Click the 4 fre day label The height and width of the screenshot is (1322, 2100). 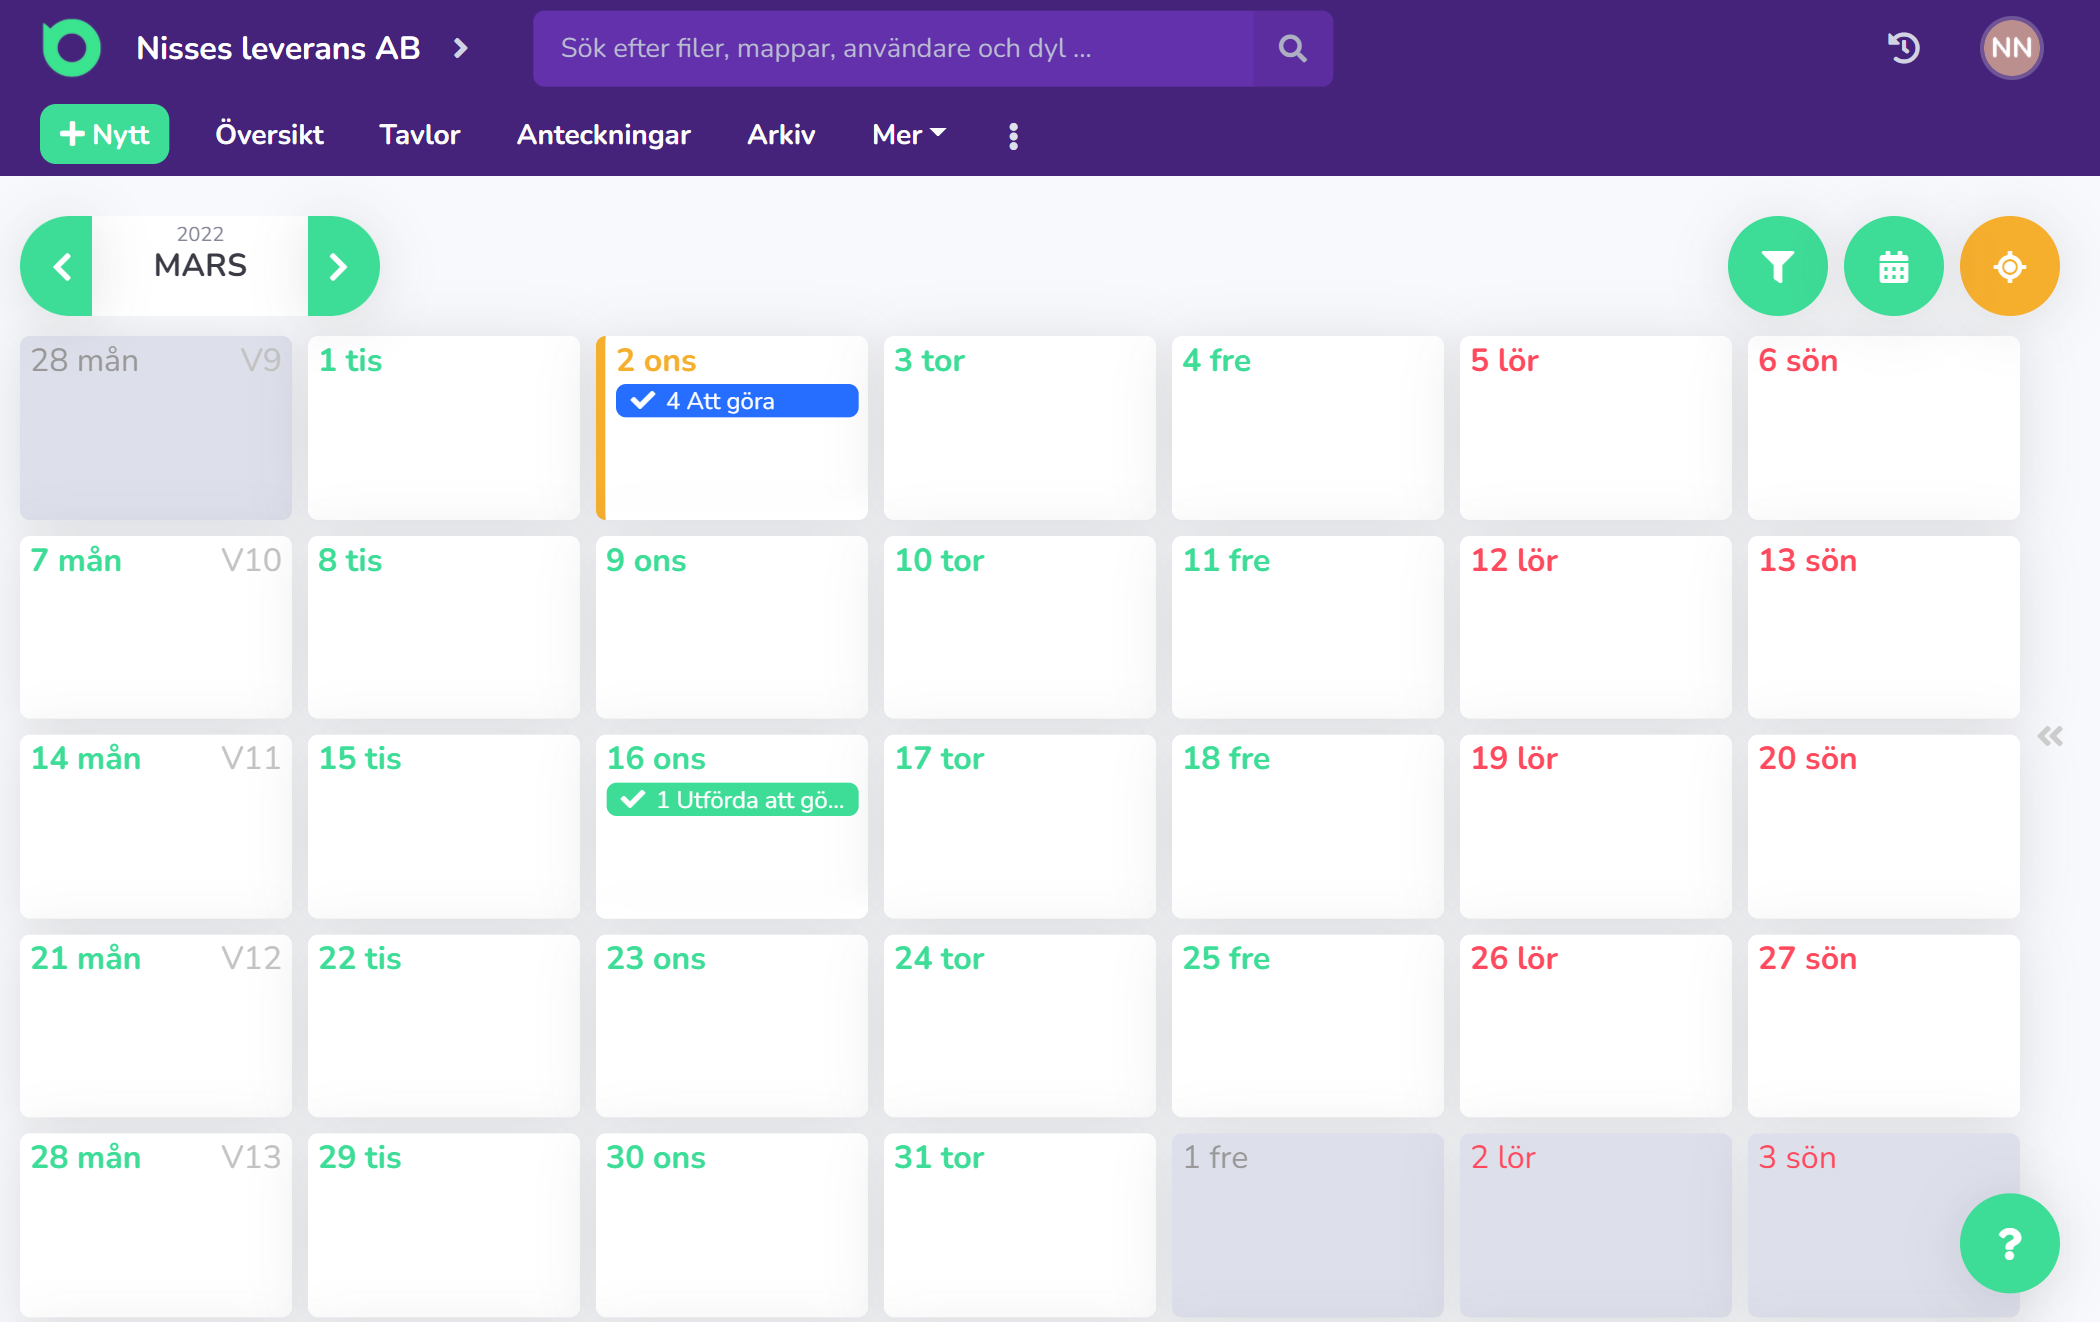pyautogui.click(x=1216, y=360)
